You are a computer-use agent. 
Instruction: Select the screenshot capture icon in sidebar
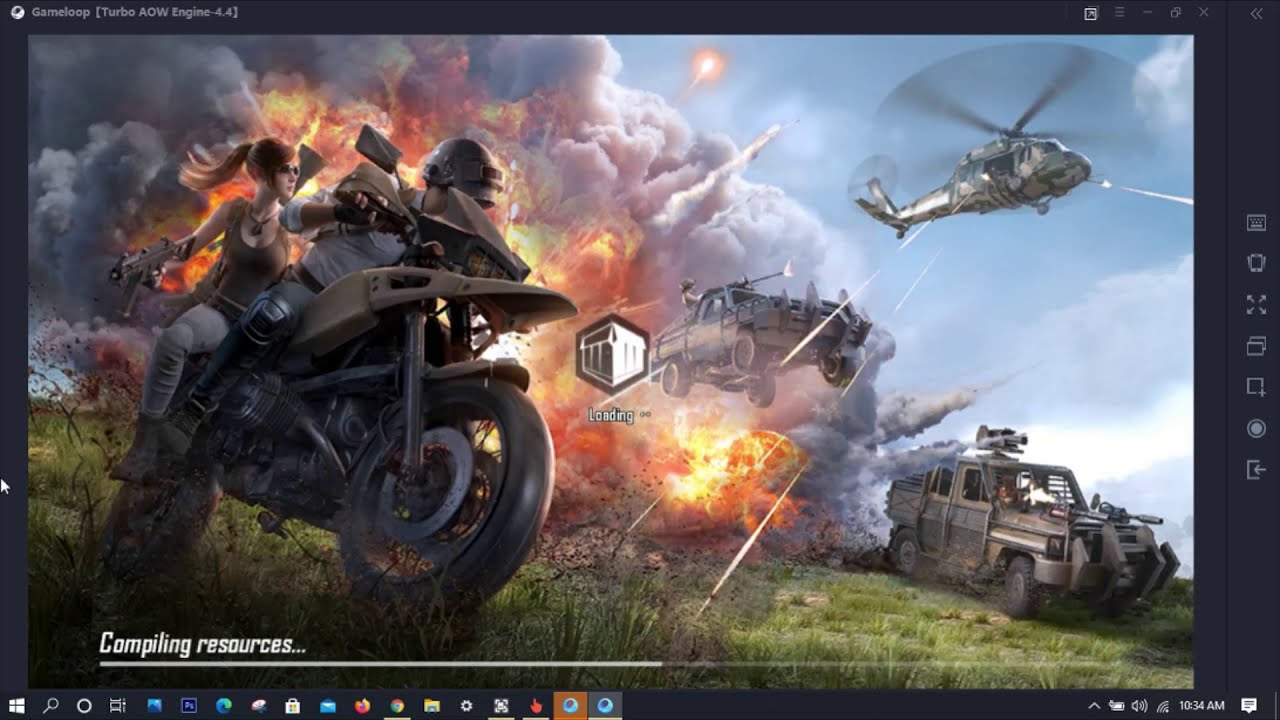(x=1256, y=387)
